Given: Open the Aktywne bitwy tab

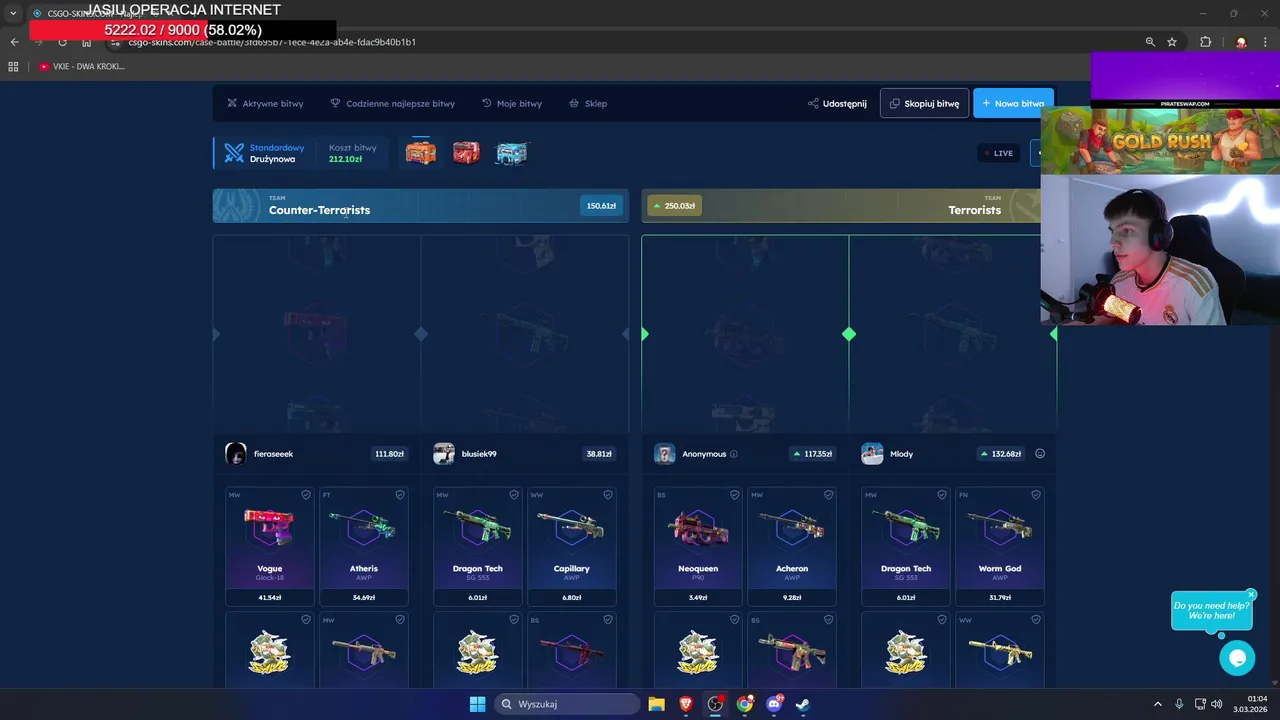Looking at the screenshot, I should coord(265,103).
